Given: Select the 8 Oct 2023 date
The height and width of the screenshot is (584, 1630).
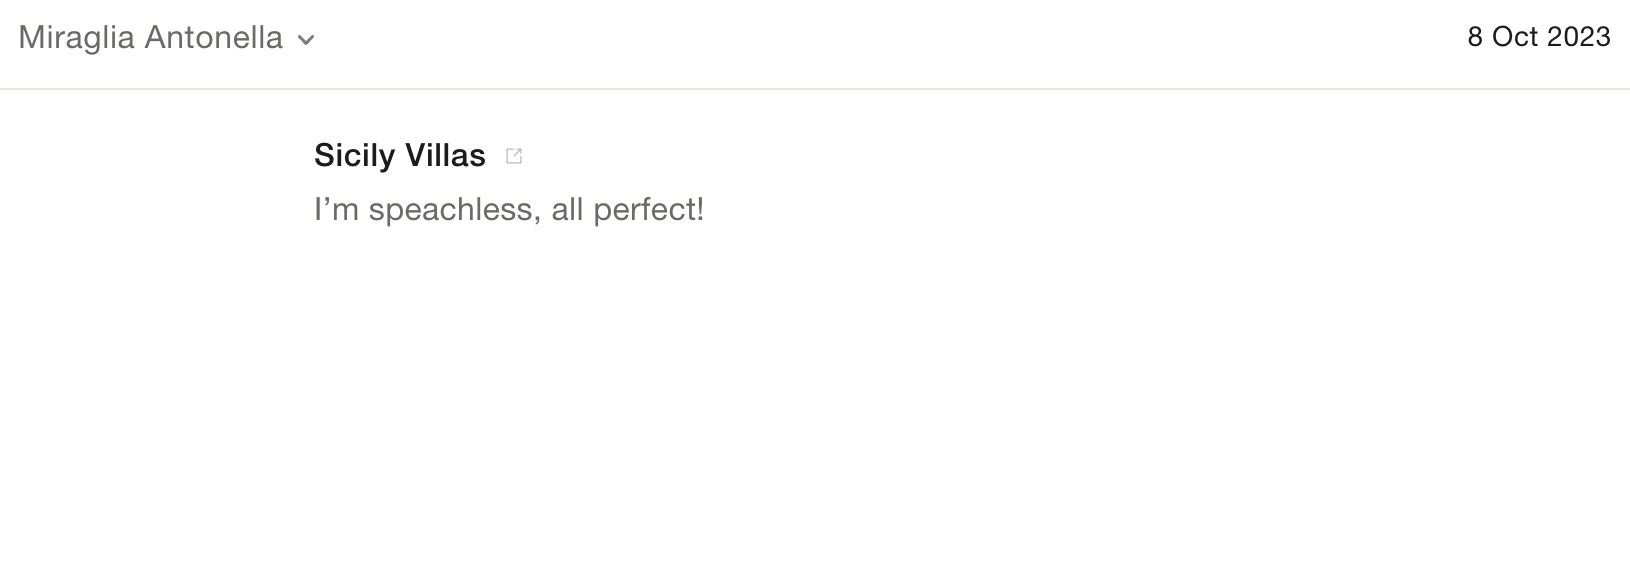Looking at the screenshot, I should coord(1538,37).
